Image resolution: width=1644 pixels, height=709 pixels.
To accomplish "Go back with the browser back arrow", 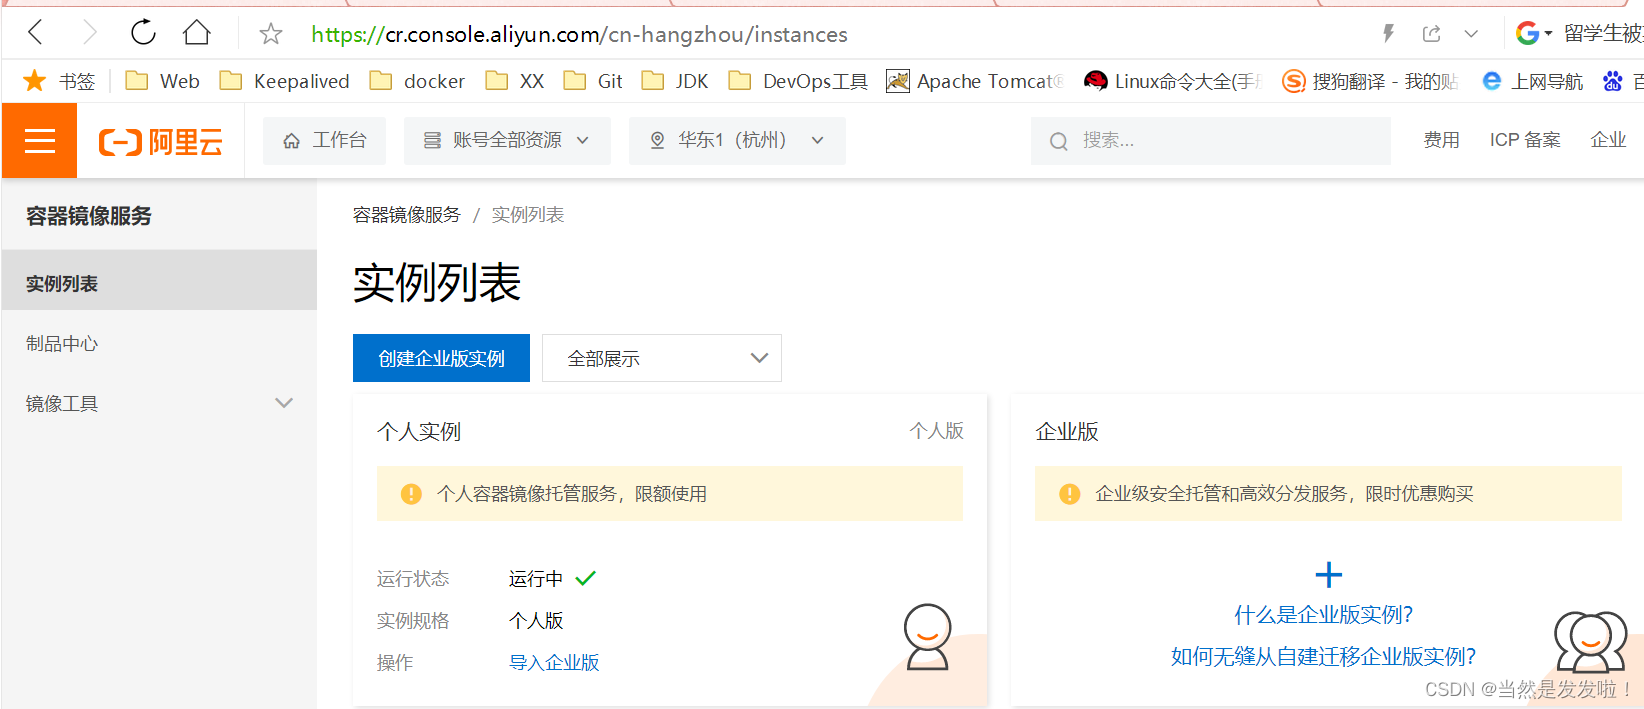I will [x=36, y=33].
